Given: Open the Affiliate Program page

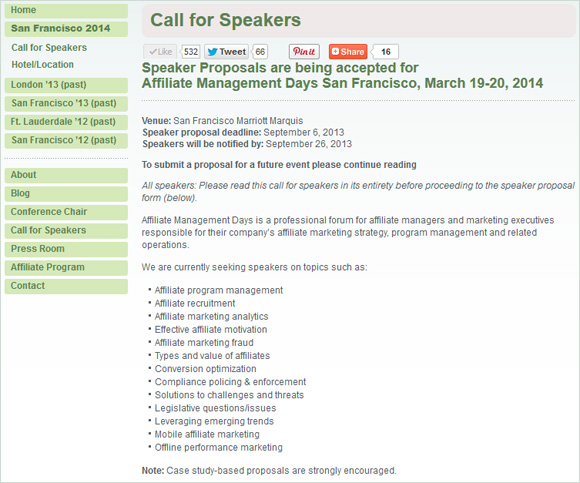Looking at the screenshot, I should coord(66,268).
